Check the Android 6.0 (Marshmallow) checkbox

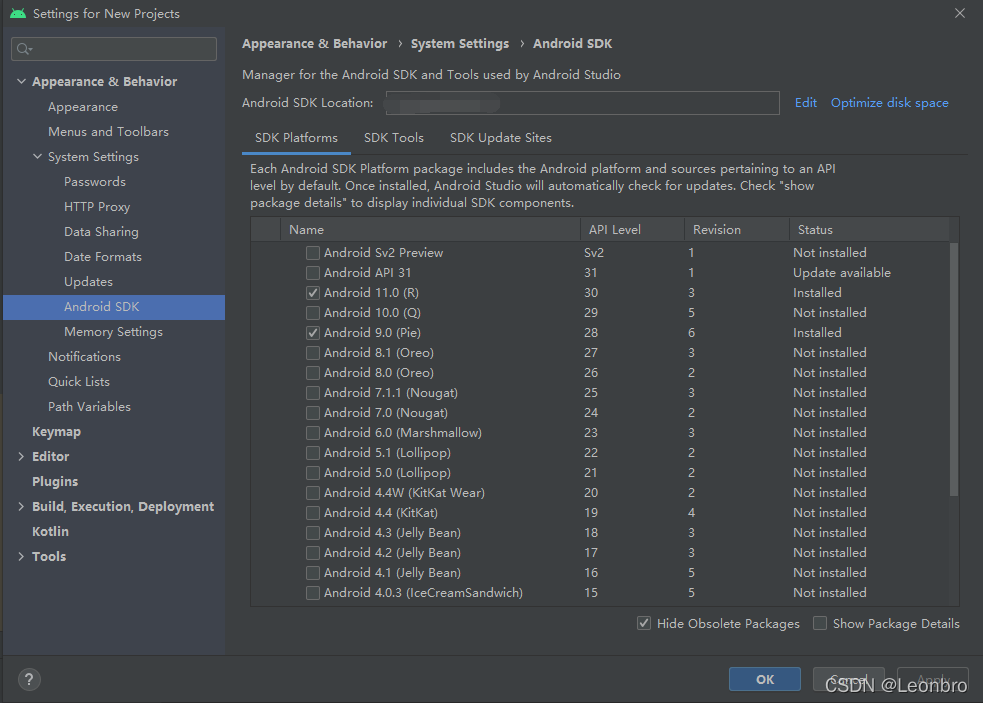point(313,433)
